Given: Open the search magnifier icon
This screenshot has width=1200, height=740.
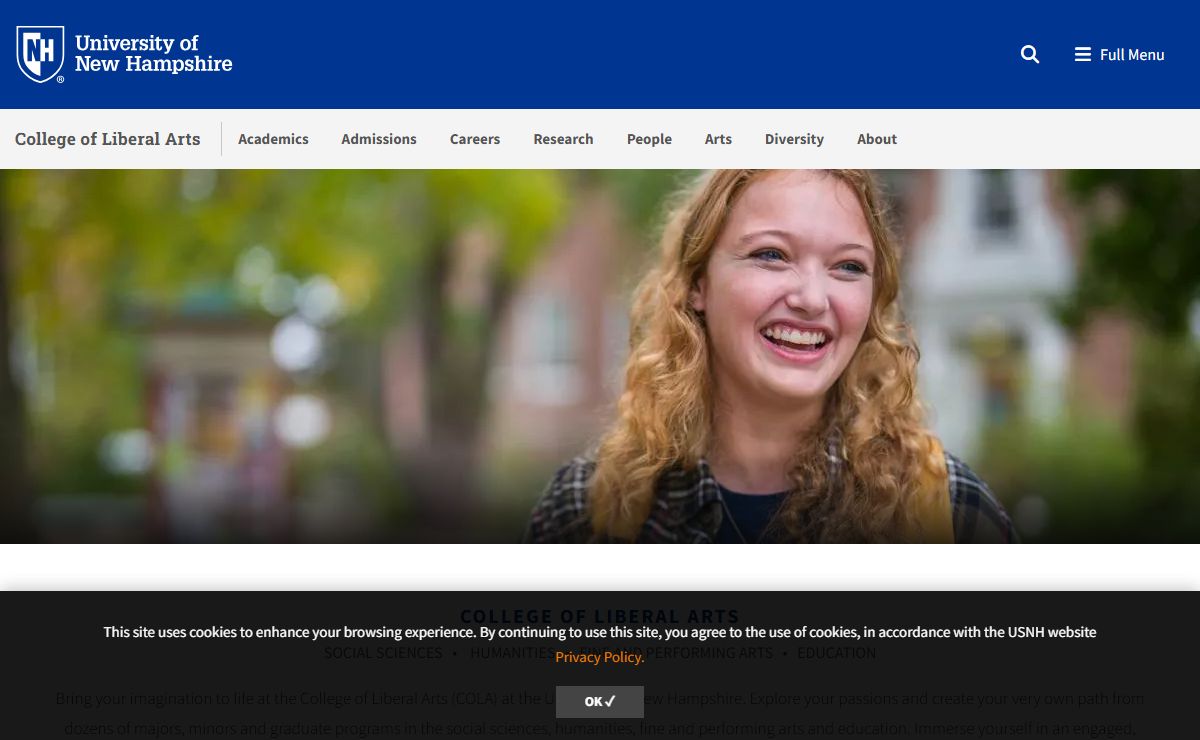Looking at the screenshot, I should coord(1030,55).
